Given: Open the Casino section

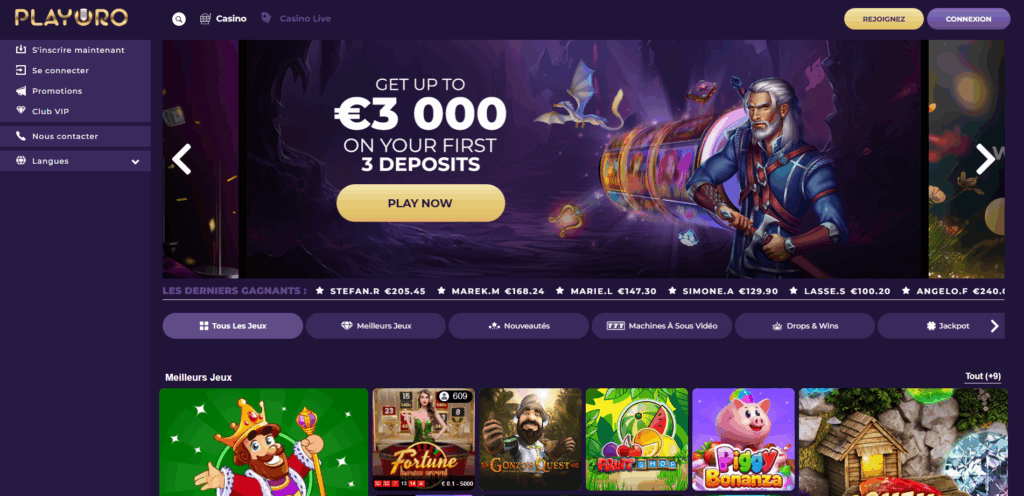Looking at the screenshot, I should tap(223, 19).
